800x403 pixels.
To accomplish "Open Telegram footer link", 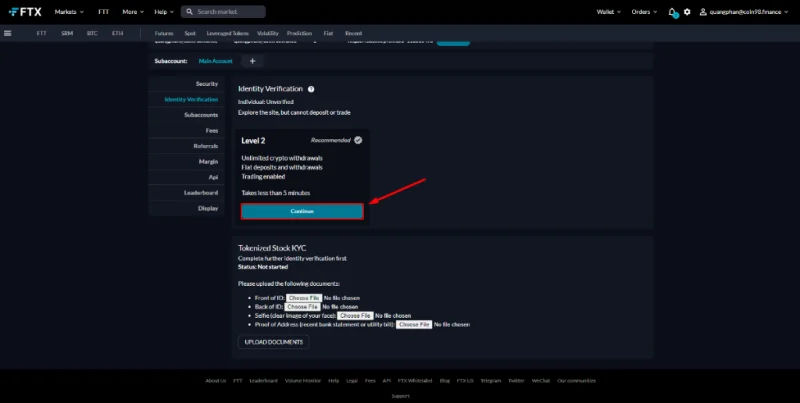I will click(490, 381).
